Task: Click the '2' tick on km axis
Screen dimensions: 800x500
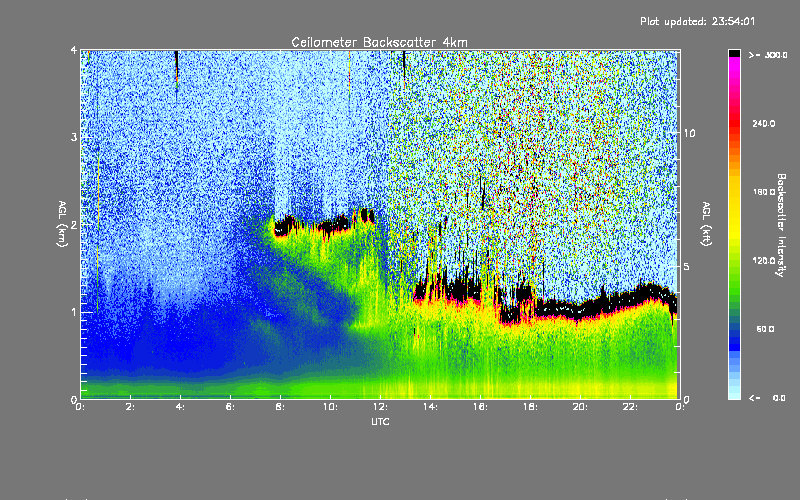Action: click(x=74, y=224)
